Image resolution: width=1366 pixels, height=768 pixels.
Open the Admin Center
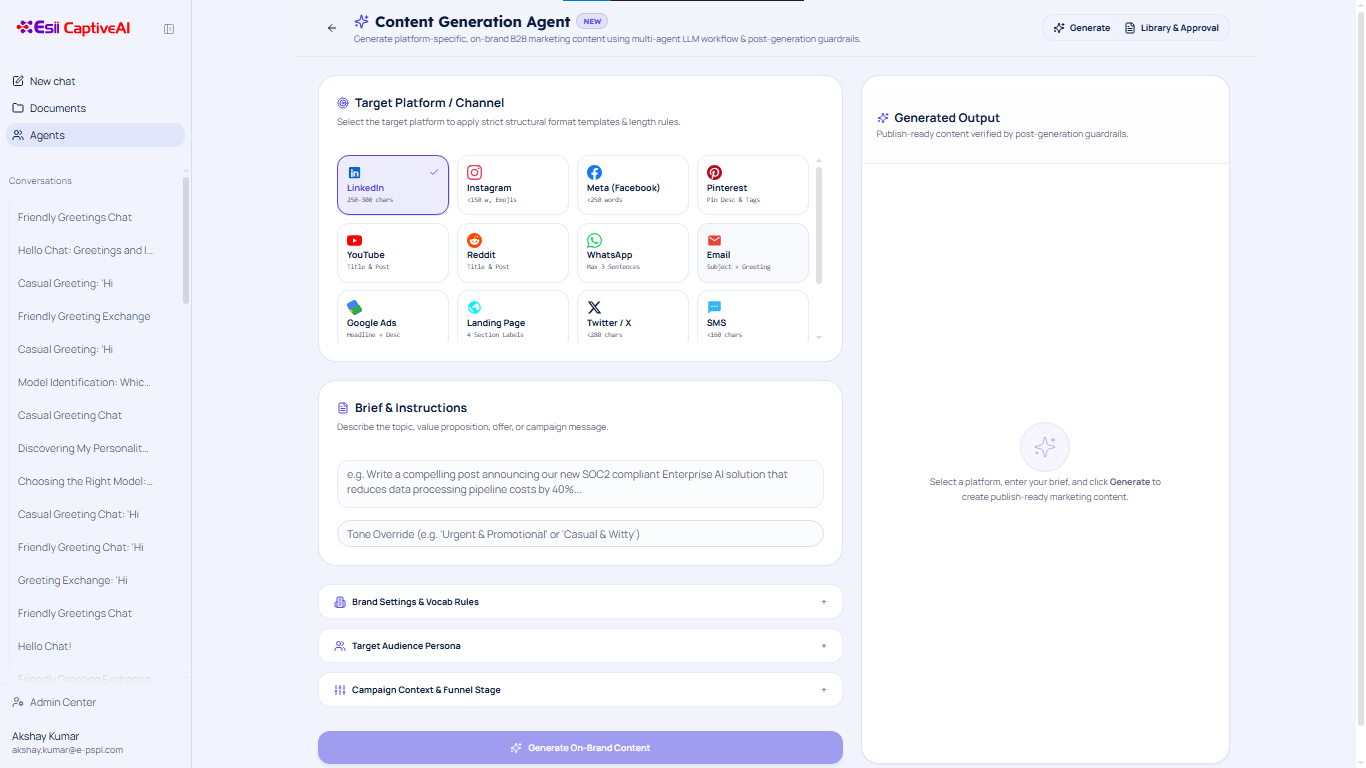click(95, 702)
